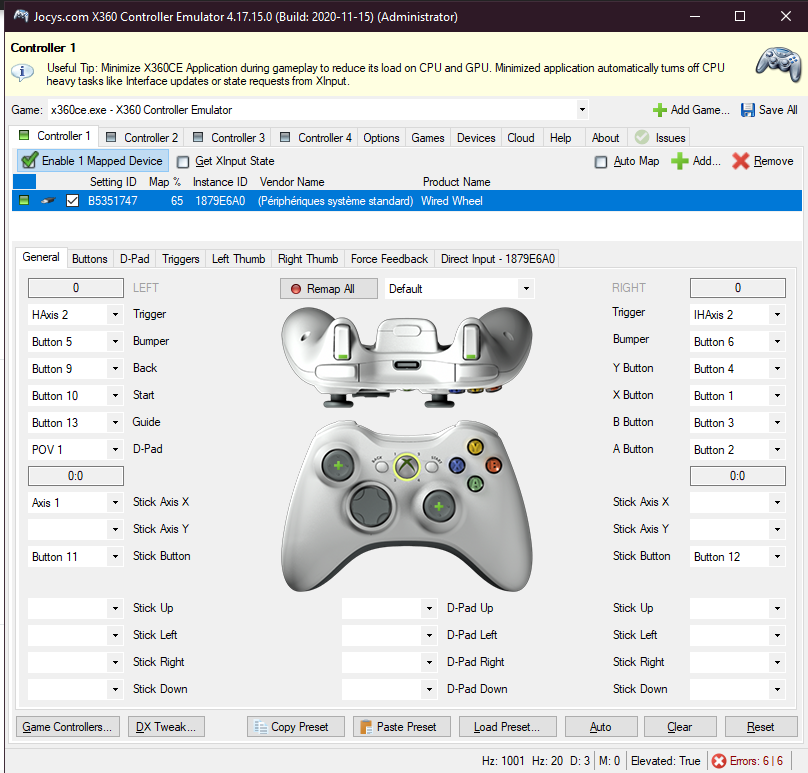This screenshot has height=773, width=808.
Task: Click the info tip icon under Controller 1
Action: [23, 72]
